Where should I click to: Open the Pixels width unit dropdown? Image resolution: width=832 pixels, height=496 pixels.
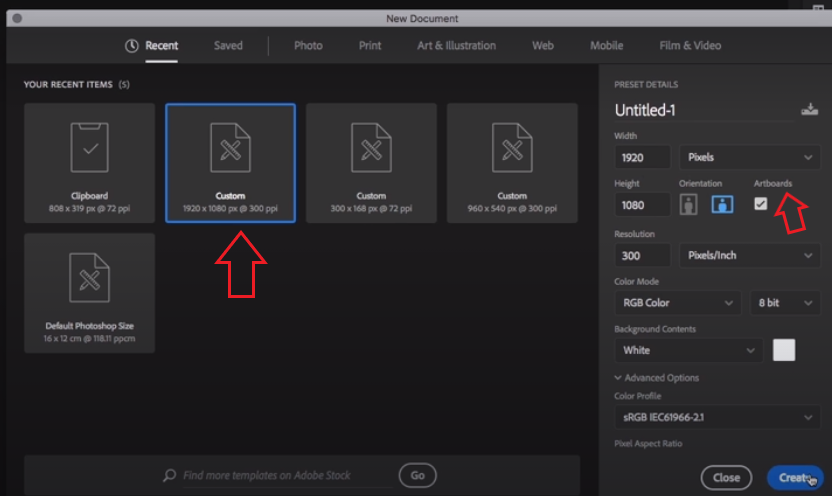coord(749,157)
